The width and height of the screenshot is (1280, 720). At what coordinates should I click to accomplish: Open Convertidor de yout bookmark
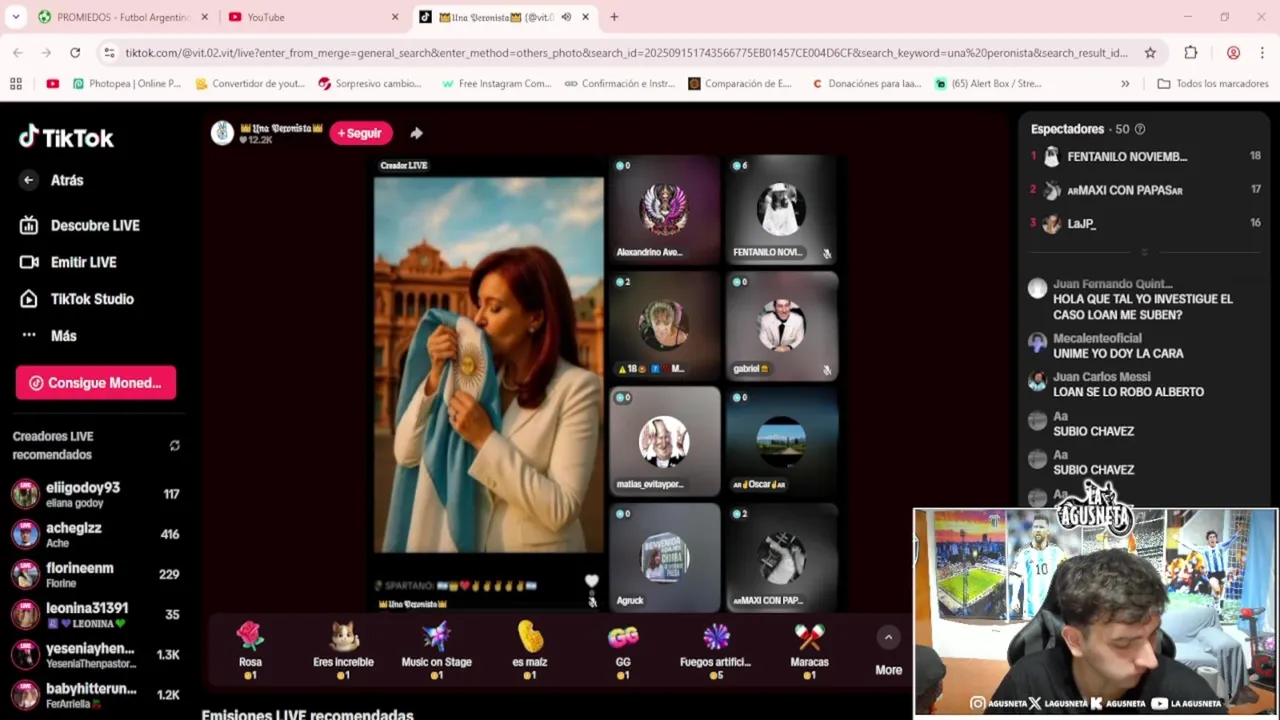[250, 84]
